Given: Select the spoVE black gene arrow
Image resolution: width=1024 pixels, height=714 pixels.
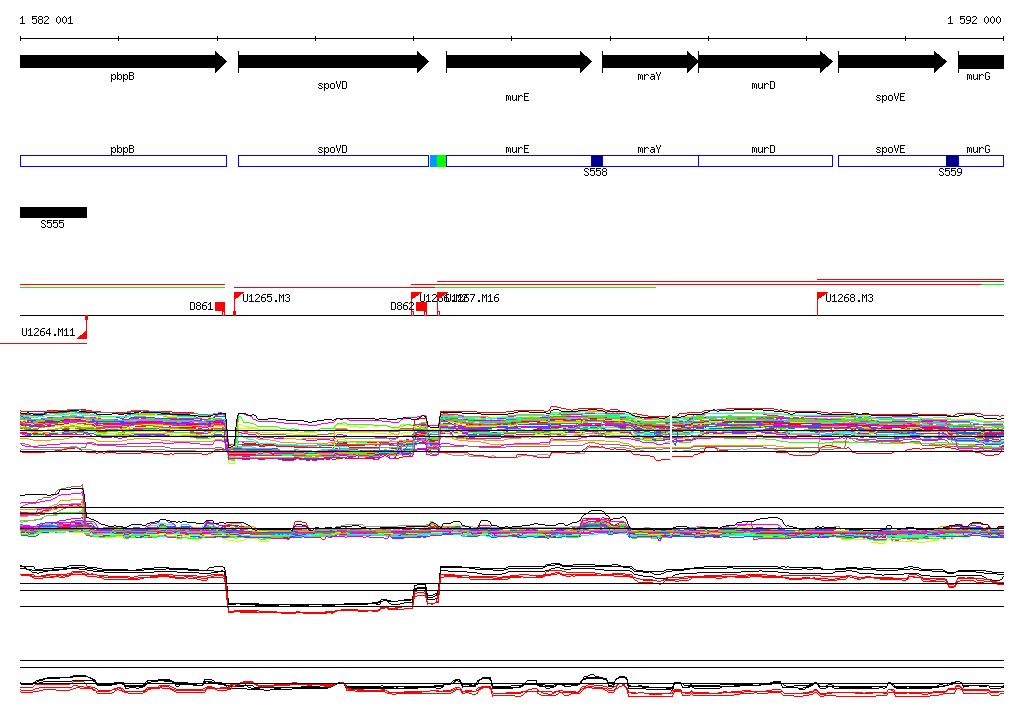Looking at the screenshot, I should point(892,62).
